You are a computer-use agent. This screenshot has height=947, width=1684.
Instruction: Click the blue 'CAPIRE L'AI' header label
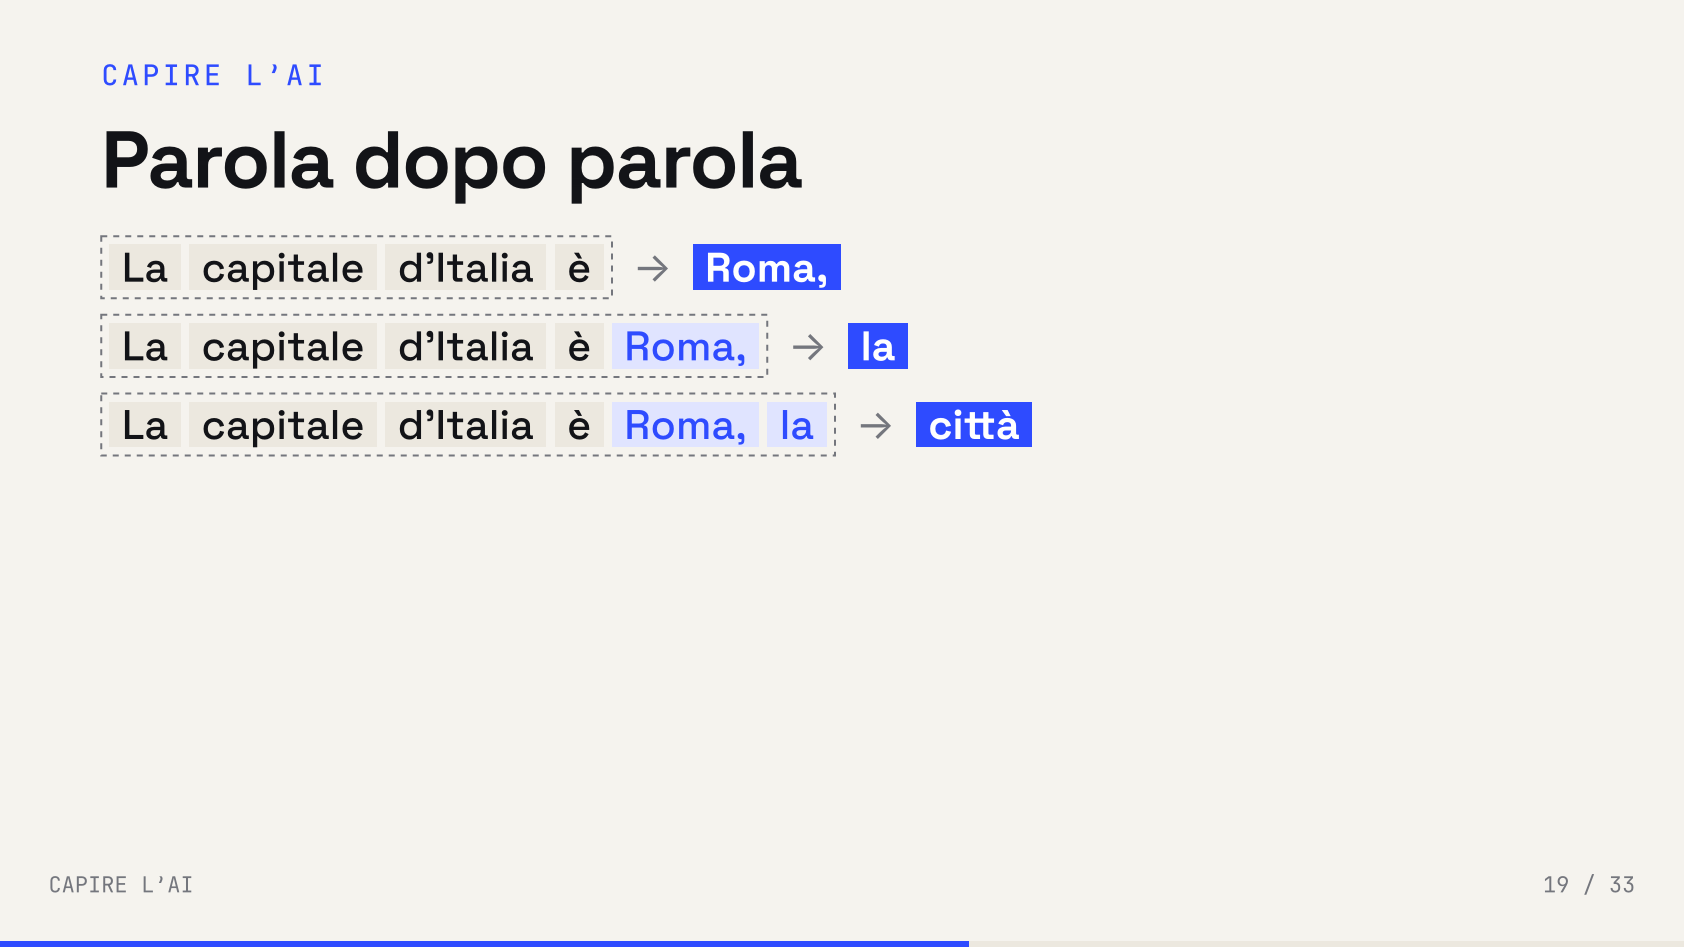coord(213,76)
